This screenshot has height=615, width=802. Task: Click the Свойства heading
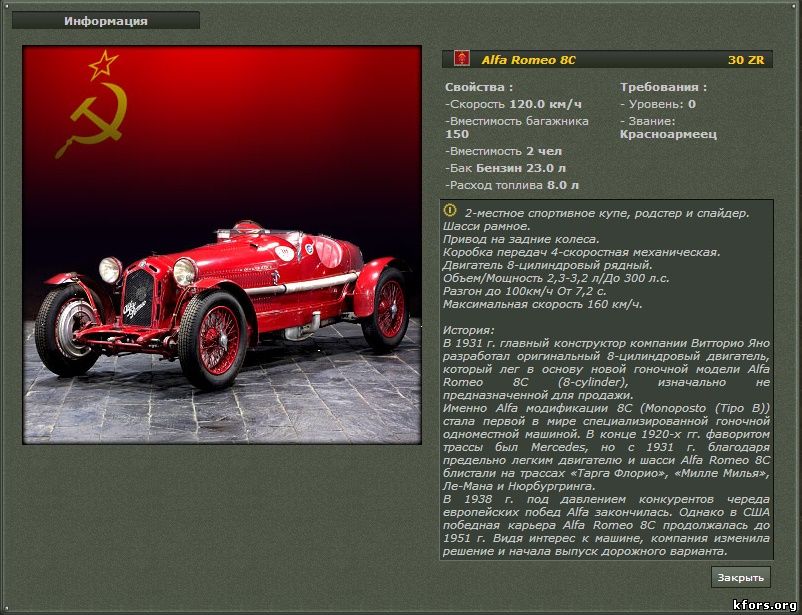479,87
